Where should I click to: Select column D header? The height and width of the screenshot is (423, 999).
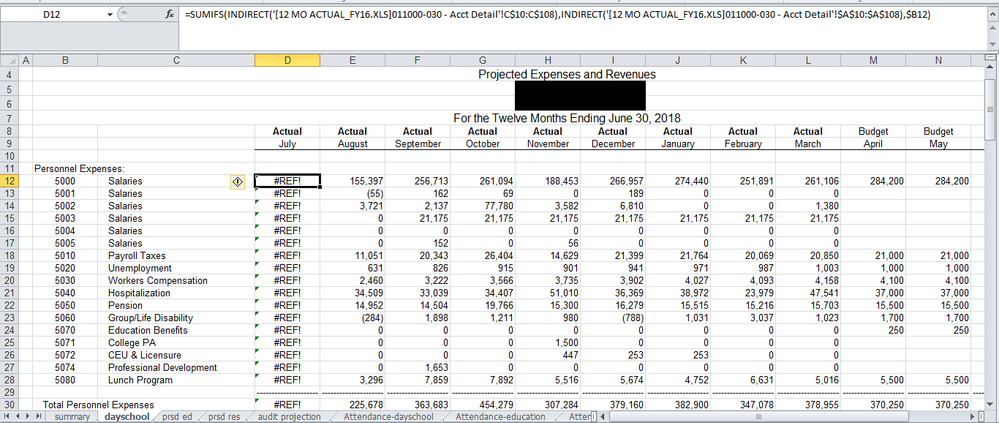pyautogui.click(x=287, y=61)
